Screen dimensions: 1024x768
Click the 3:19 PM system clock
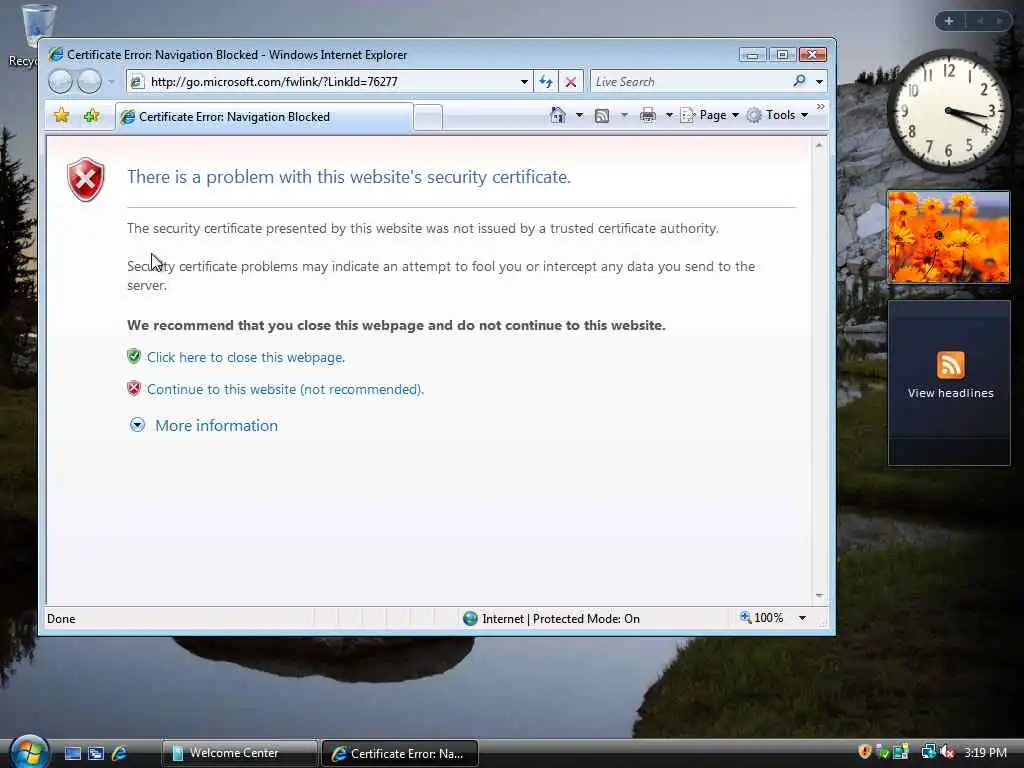pos(985,752)
